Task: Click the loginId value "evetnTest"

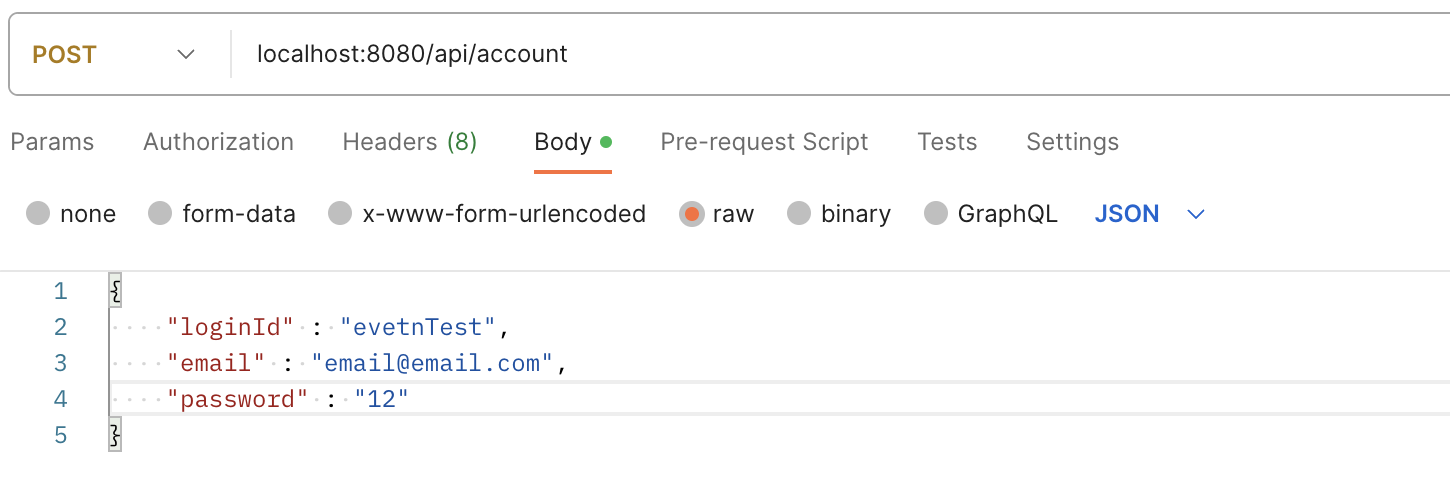Action: click(417, 327)
